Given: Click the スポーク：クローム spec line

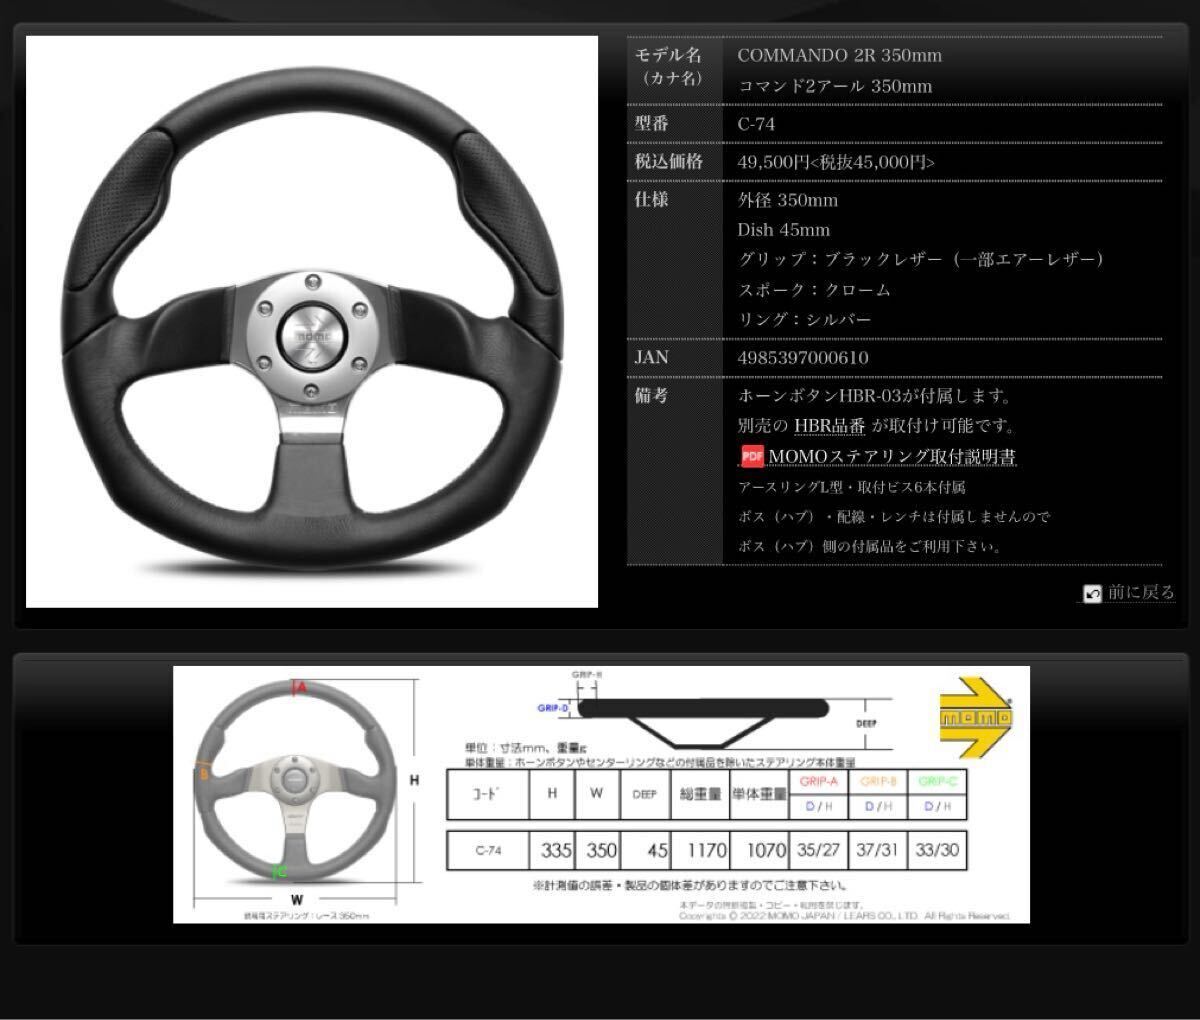Looking at the screenshot, I should (814, 290).
